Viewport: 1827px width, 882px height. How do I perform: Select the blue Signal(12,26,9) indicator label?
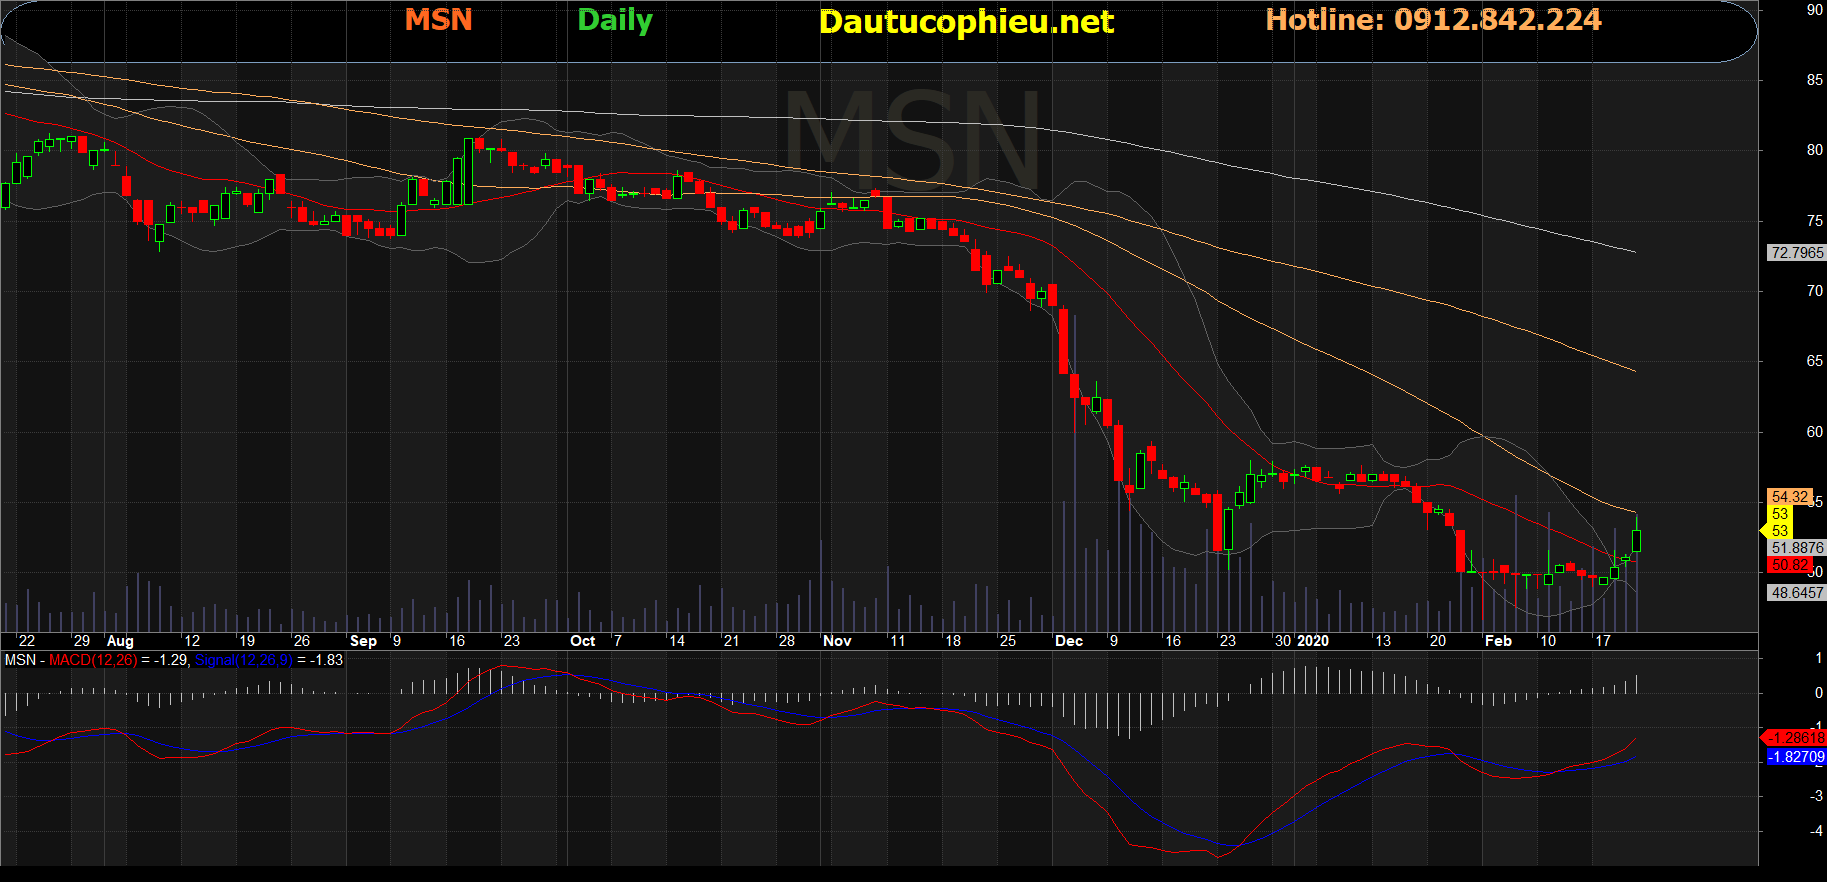(243, 660)
